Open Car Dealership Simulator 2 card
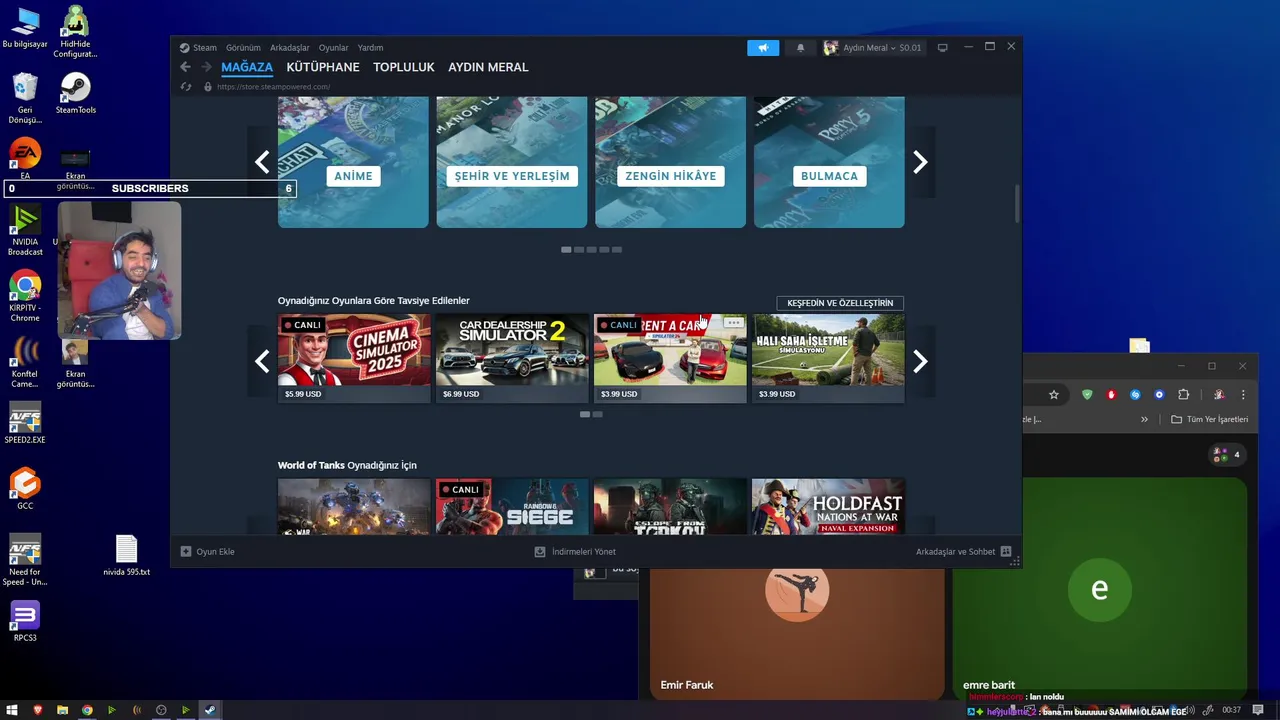 512,359
